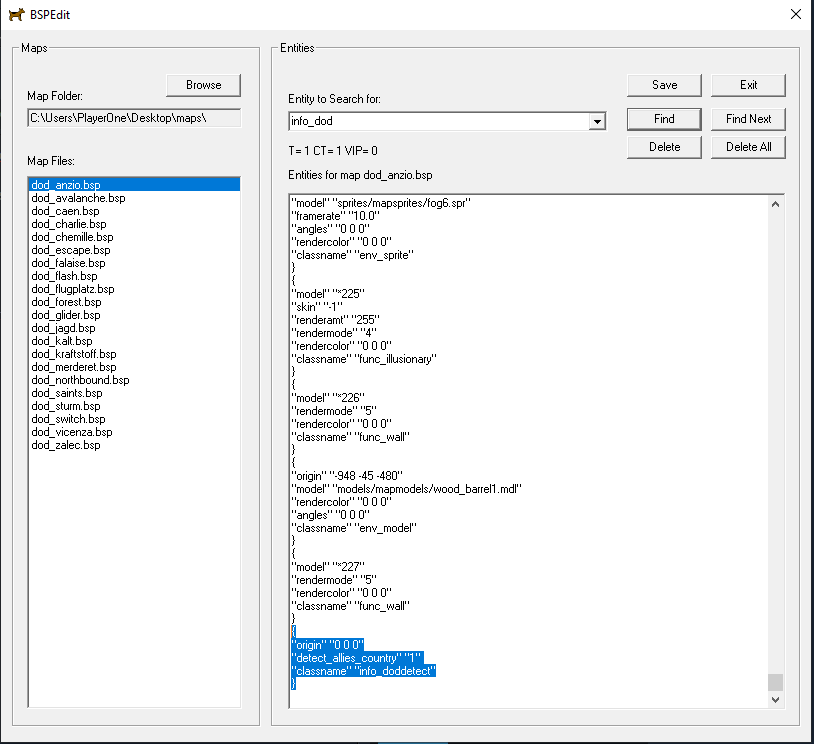The image size is (814, 744).
Task: Save the entity changes
Action: tap(664, 85)
